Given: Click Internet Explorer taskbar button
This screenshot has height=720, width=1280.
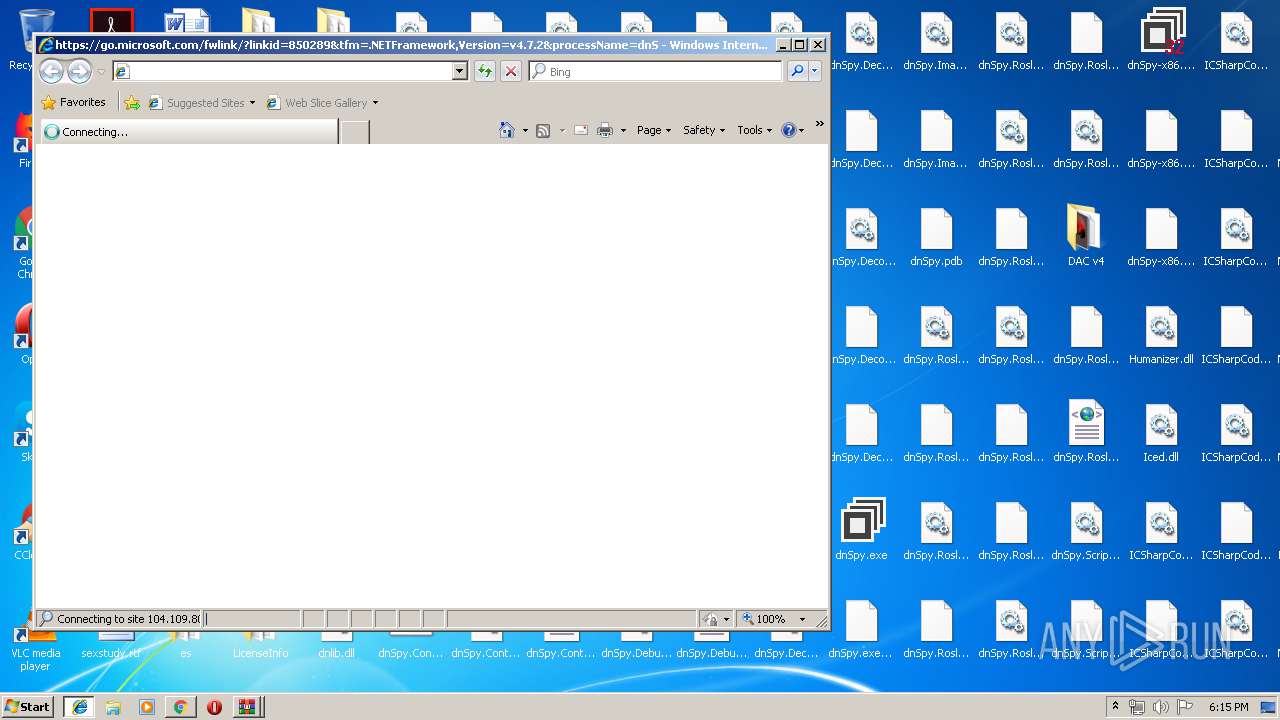Looking at the screenshot, I should pos(80,706).
